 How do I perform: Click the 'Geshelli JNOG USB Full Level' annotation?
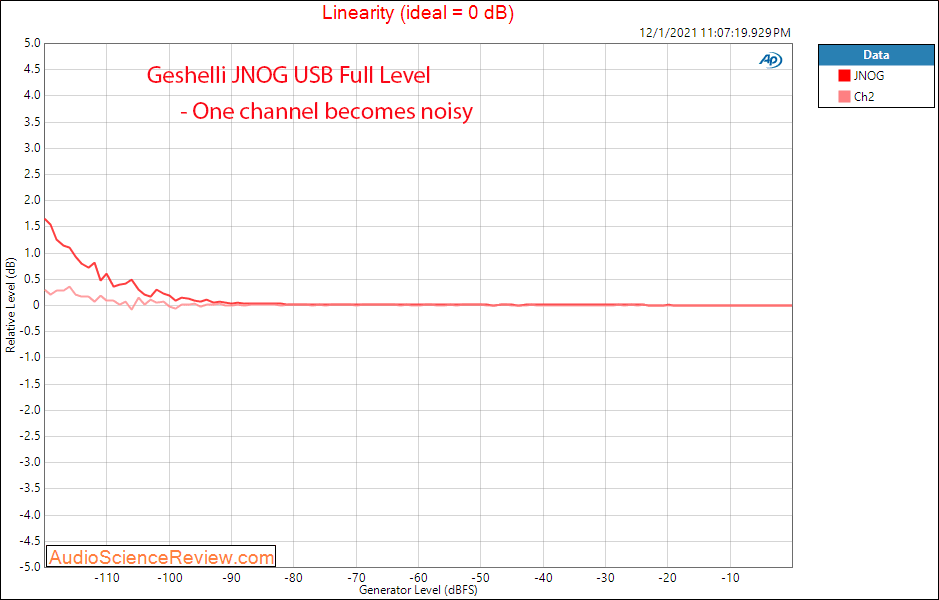289,75
